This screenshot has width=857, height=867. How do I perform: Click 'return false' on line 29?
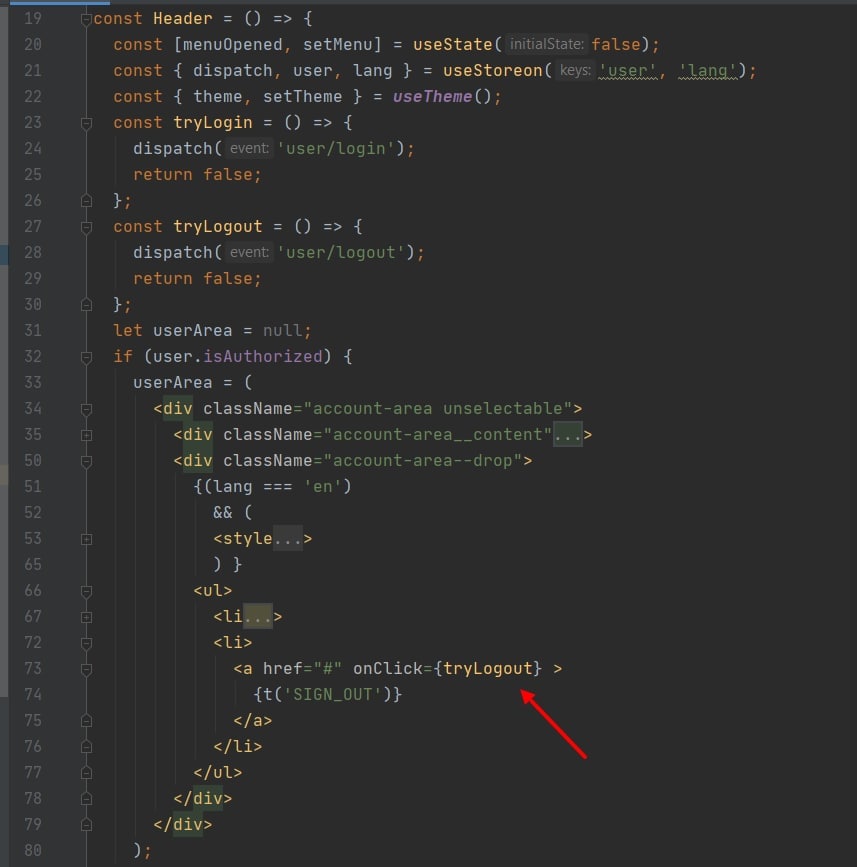pos(193,279)
